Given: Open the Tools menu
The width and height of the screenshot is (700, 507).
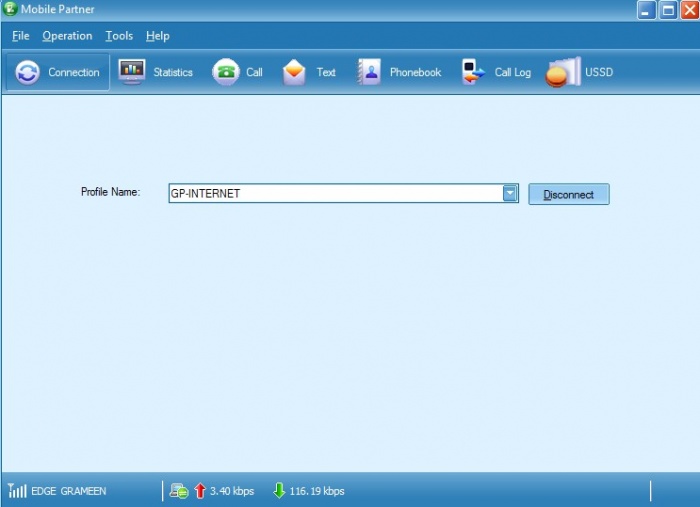Looking at the screenshot, I should point(119,36).
